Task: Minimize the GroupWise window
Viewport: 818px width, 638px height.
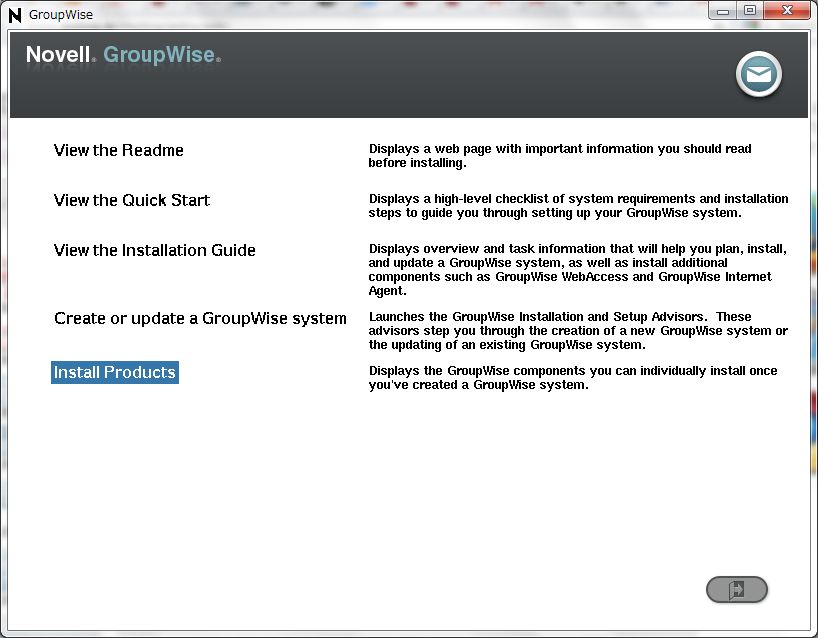Action: pos(723,11)
